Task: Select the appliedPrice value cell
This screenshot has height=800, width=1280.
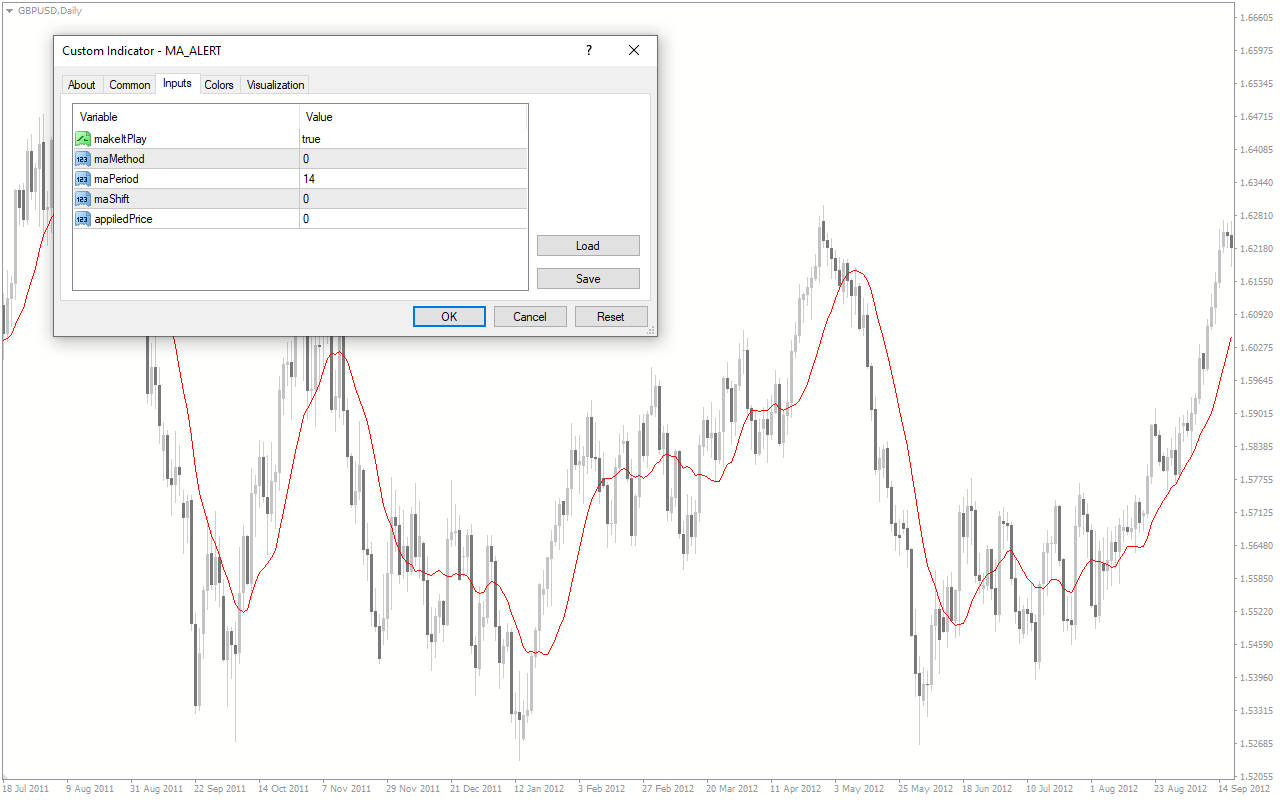Action: click(413, 219)
